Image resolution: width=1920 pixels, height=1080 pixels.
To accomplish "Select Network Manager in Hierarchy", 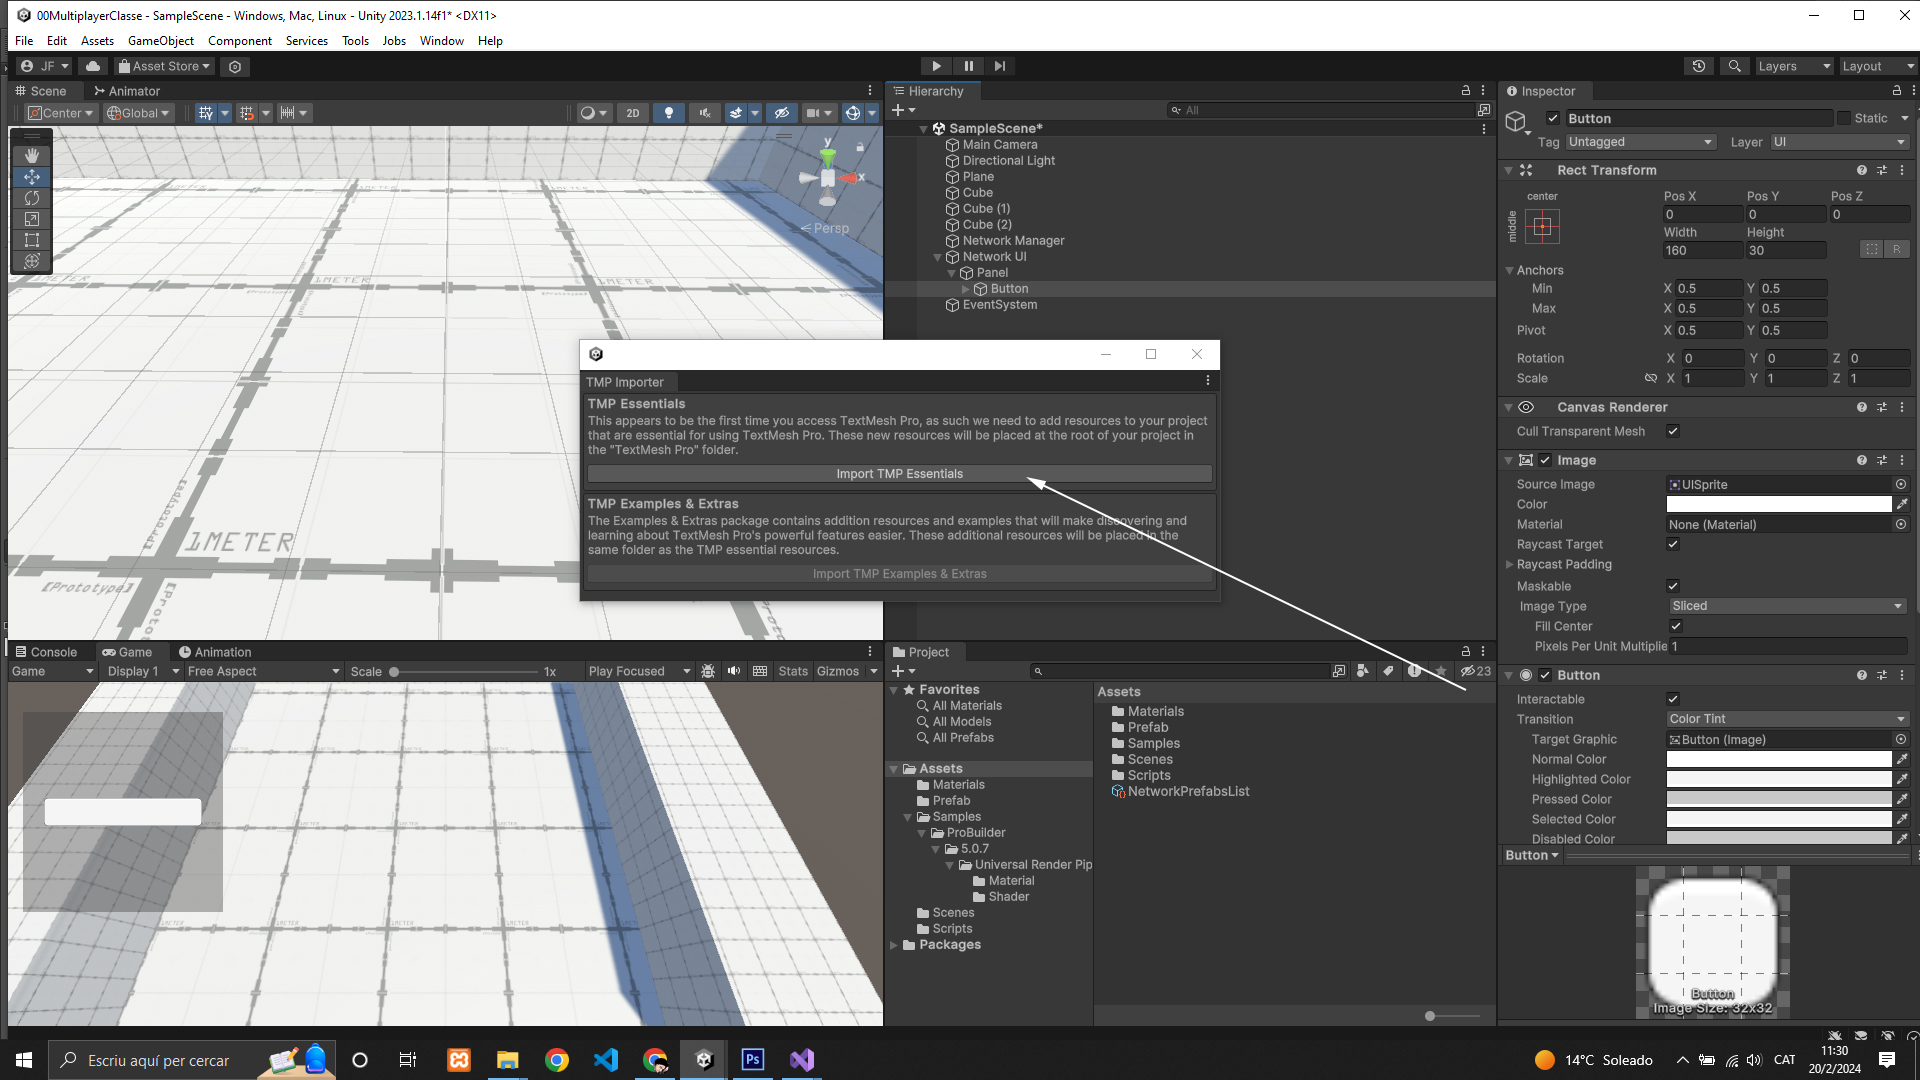I will coord(1013,241).
